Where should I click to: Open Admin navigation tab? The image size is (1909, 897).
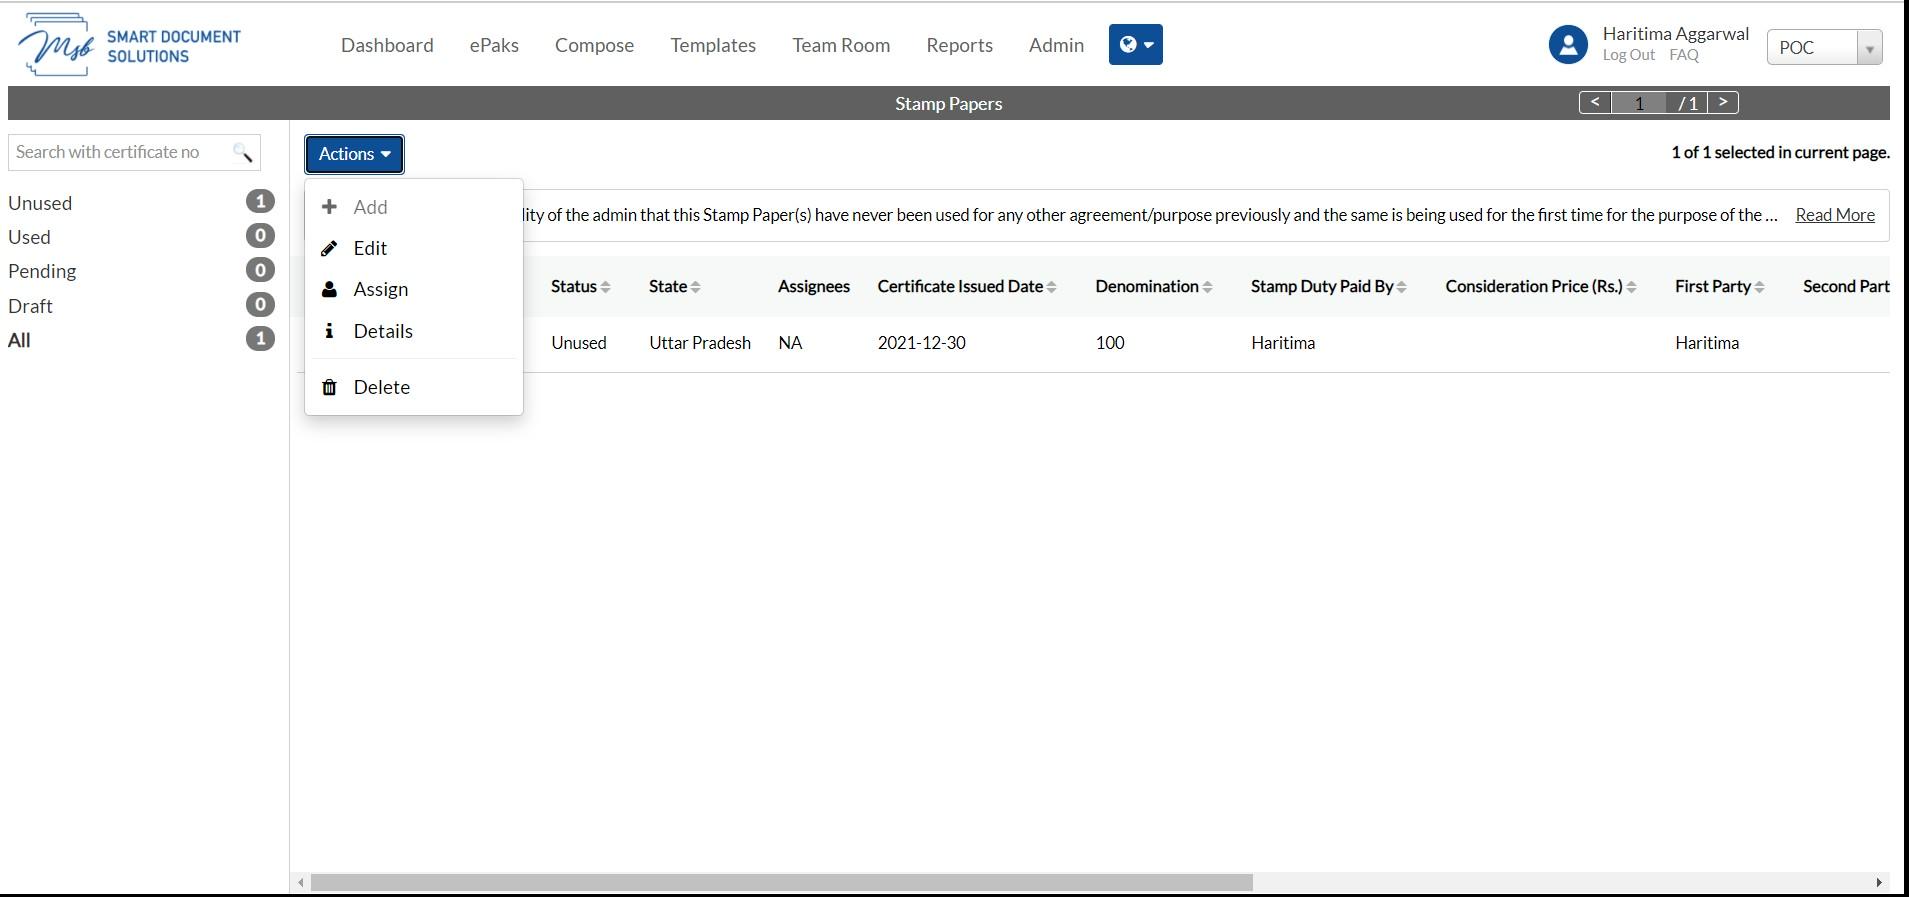[1056, 45]
